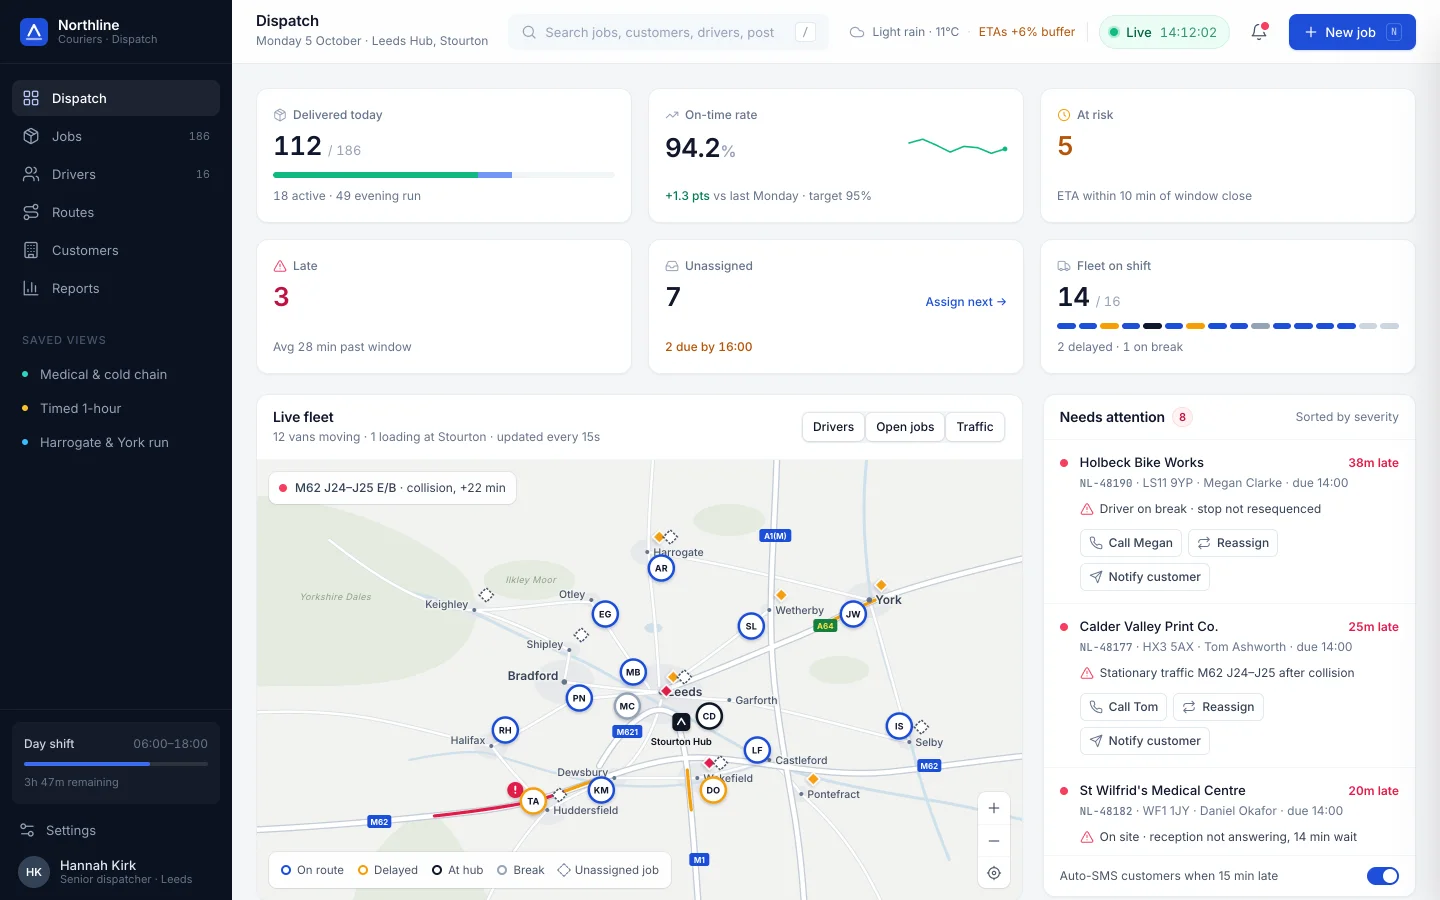This screenshot has height=900, width=1440.
Task: Click Assign next link
Action: coord(966,302)
